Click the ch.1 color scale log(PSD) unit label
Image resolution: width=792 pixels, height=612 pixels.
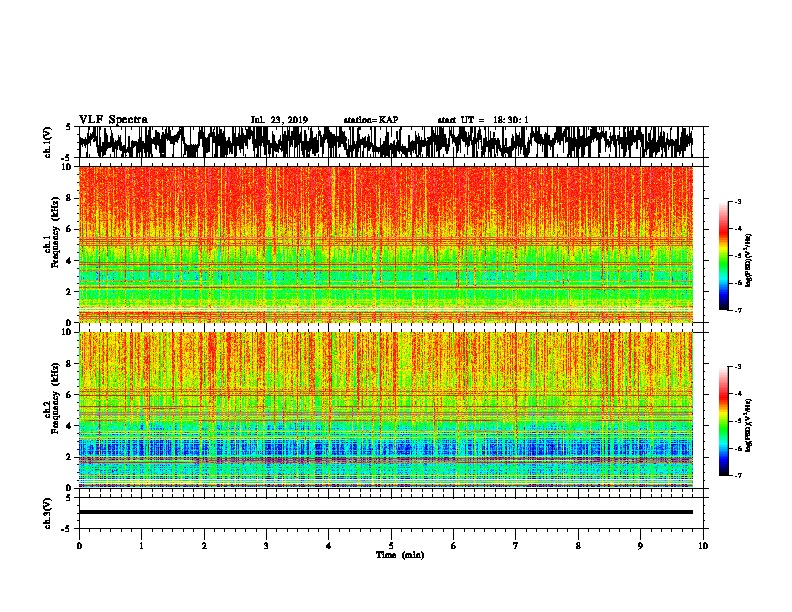(749, 260)
